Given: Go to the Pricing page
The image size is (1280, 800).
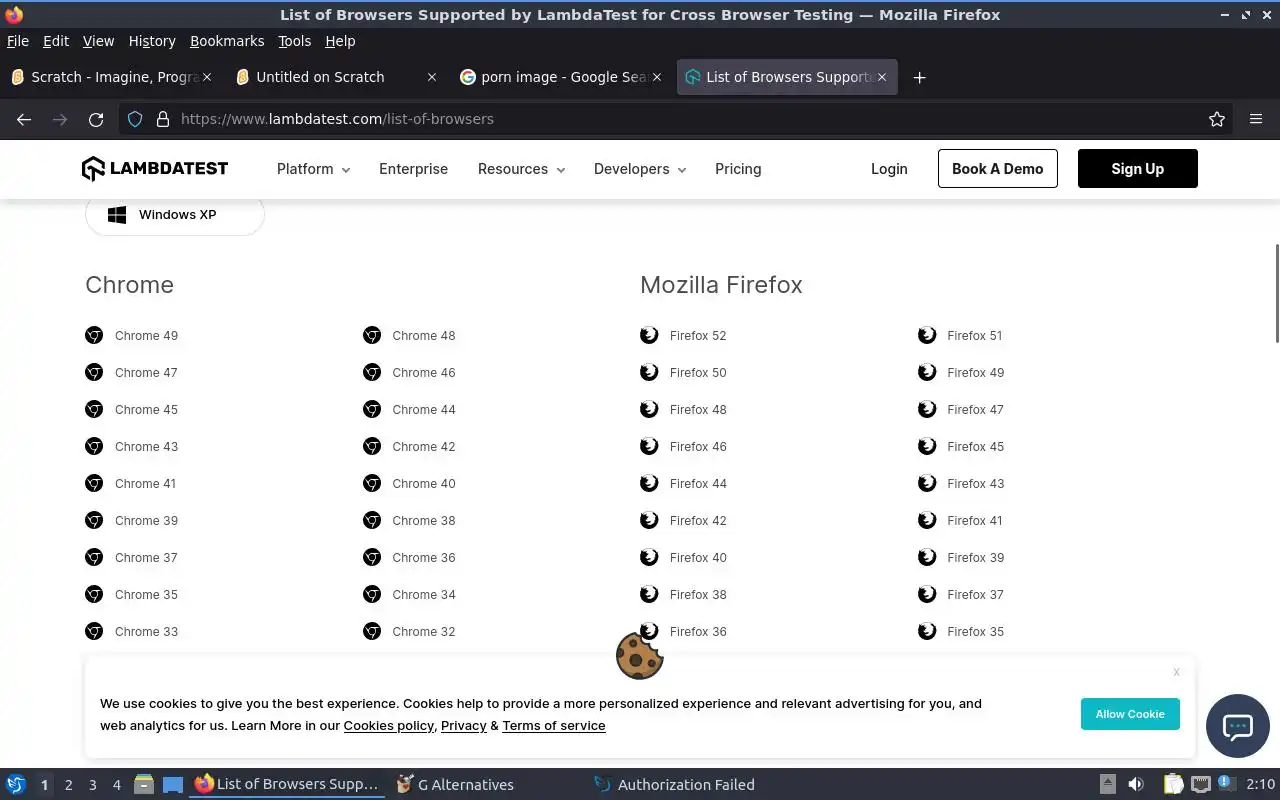Looking at the screenshot, I should [738, 169].
